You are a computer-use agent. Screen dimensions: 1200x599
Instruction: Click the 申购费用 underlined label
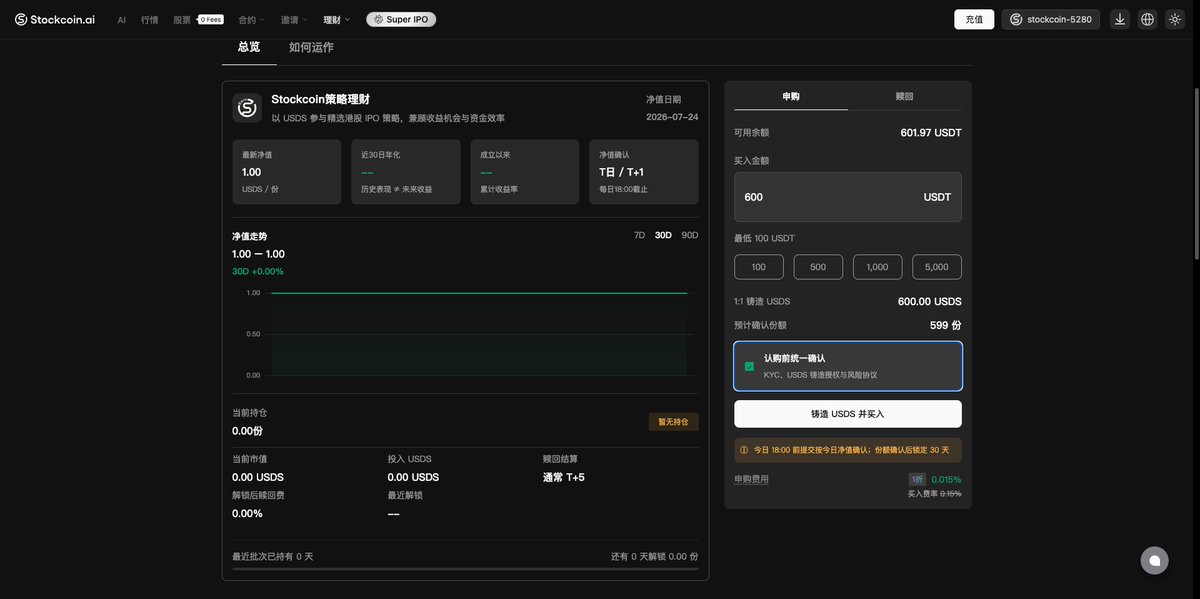pyautogui.click(x=751, y=479)
